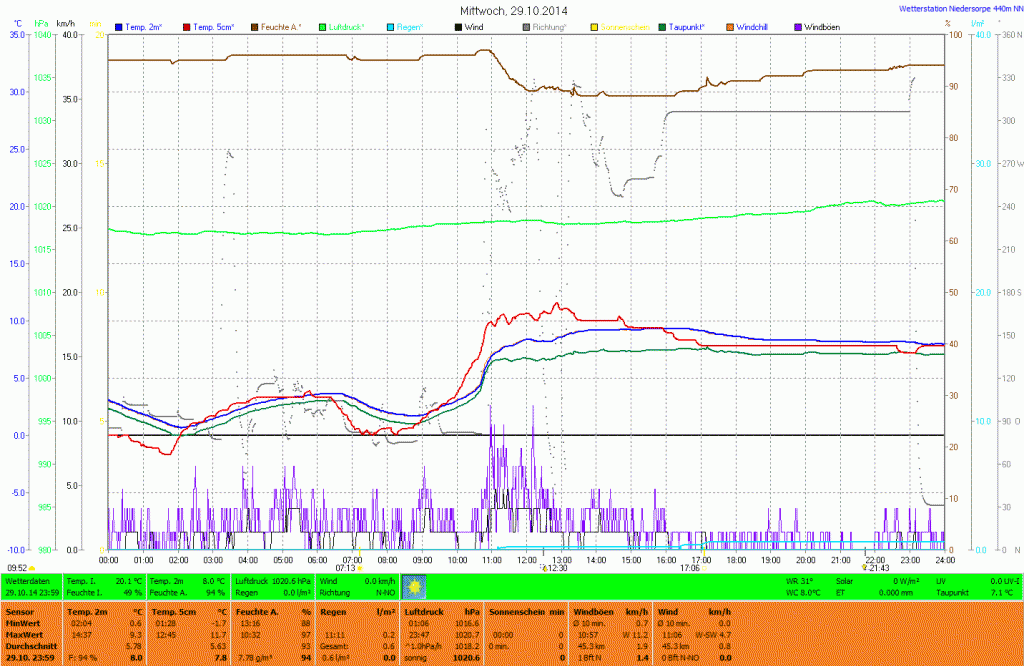The height and width of the screenshot is (666, 1024).
Task: Toggle the Sonnenschein legend entry
Action: (x=620, y=26)
